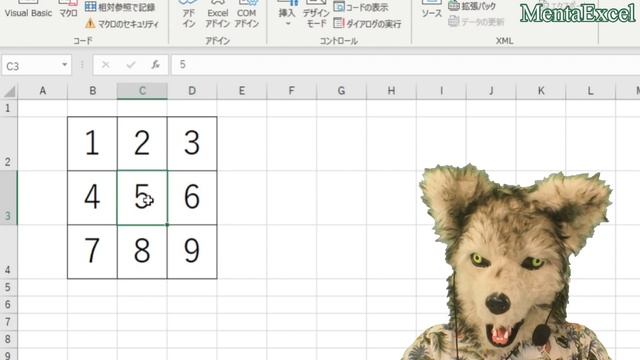640x360 pixels.
Task: Confirm entry with the checkmark icon
Action: [x=131, y=64]
